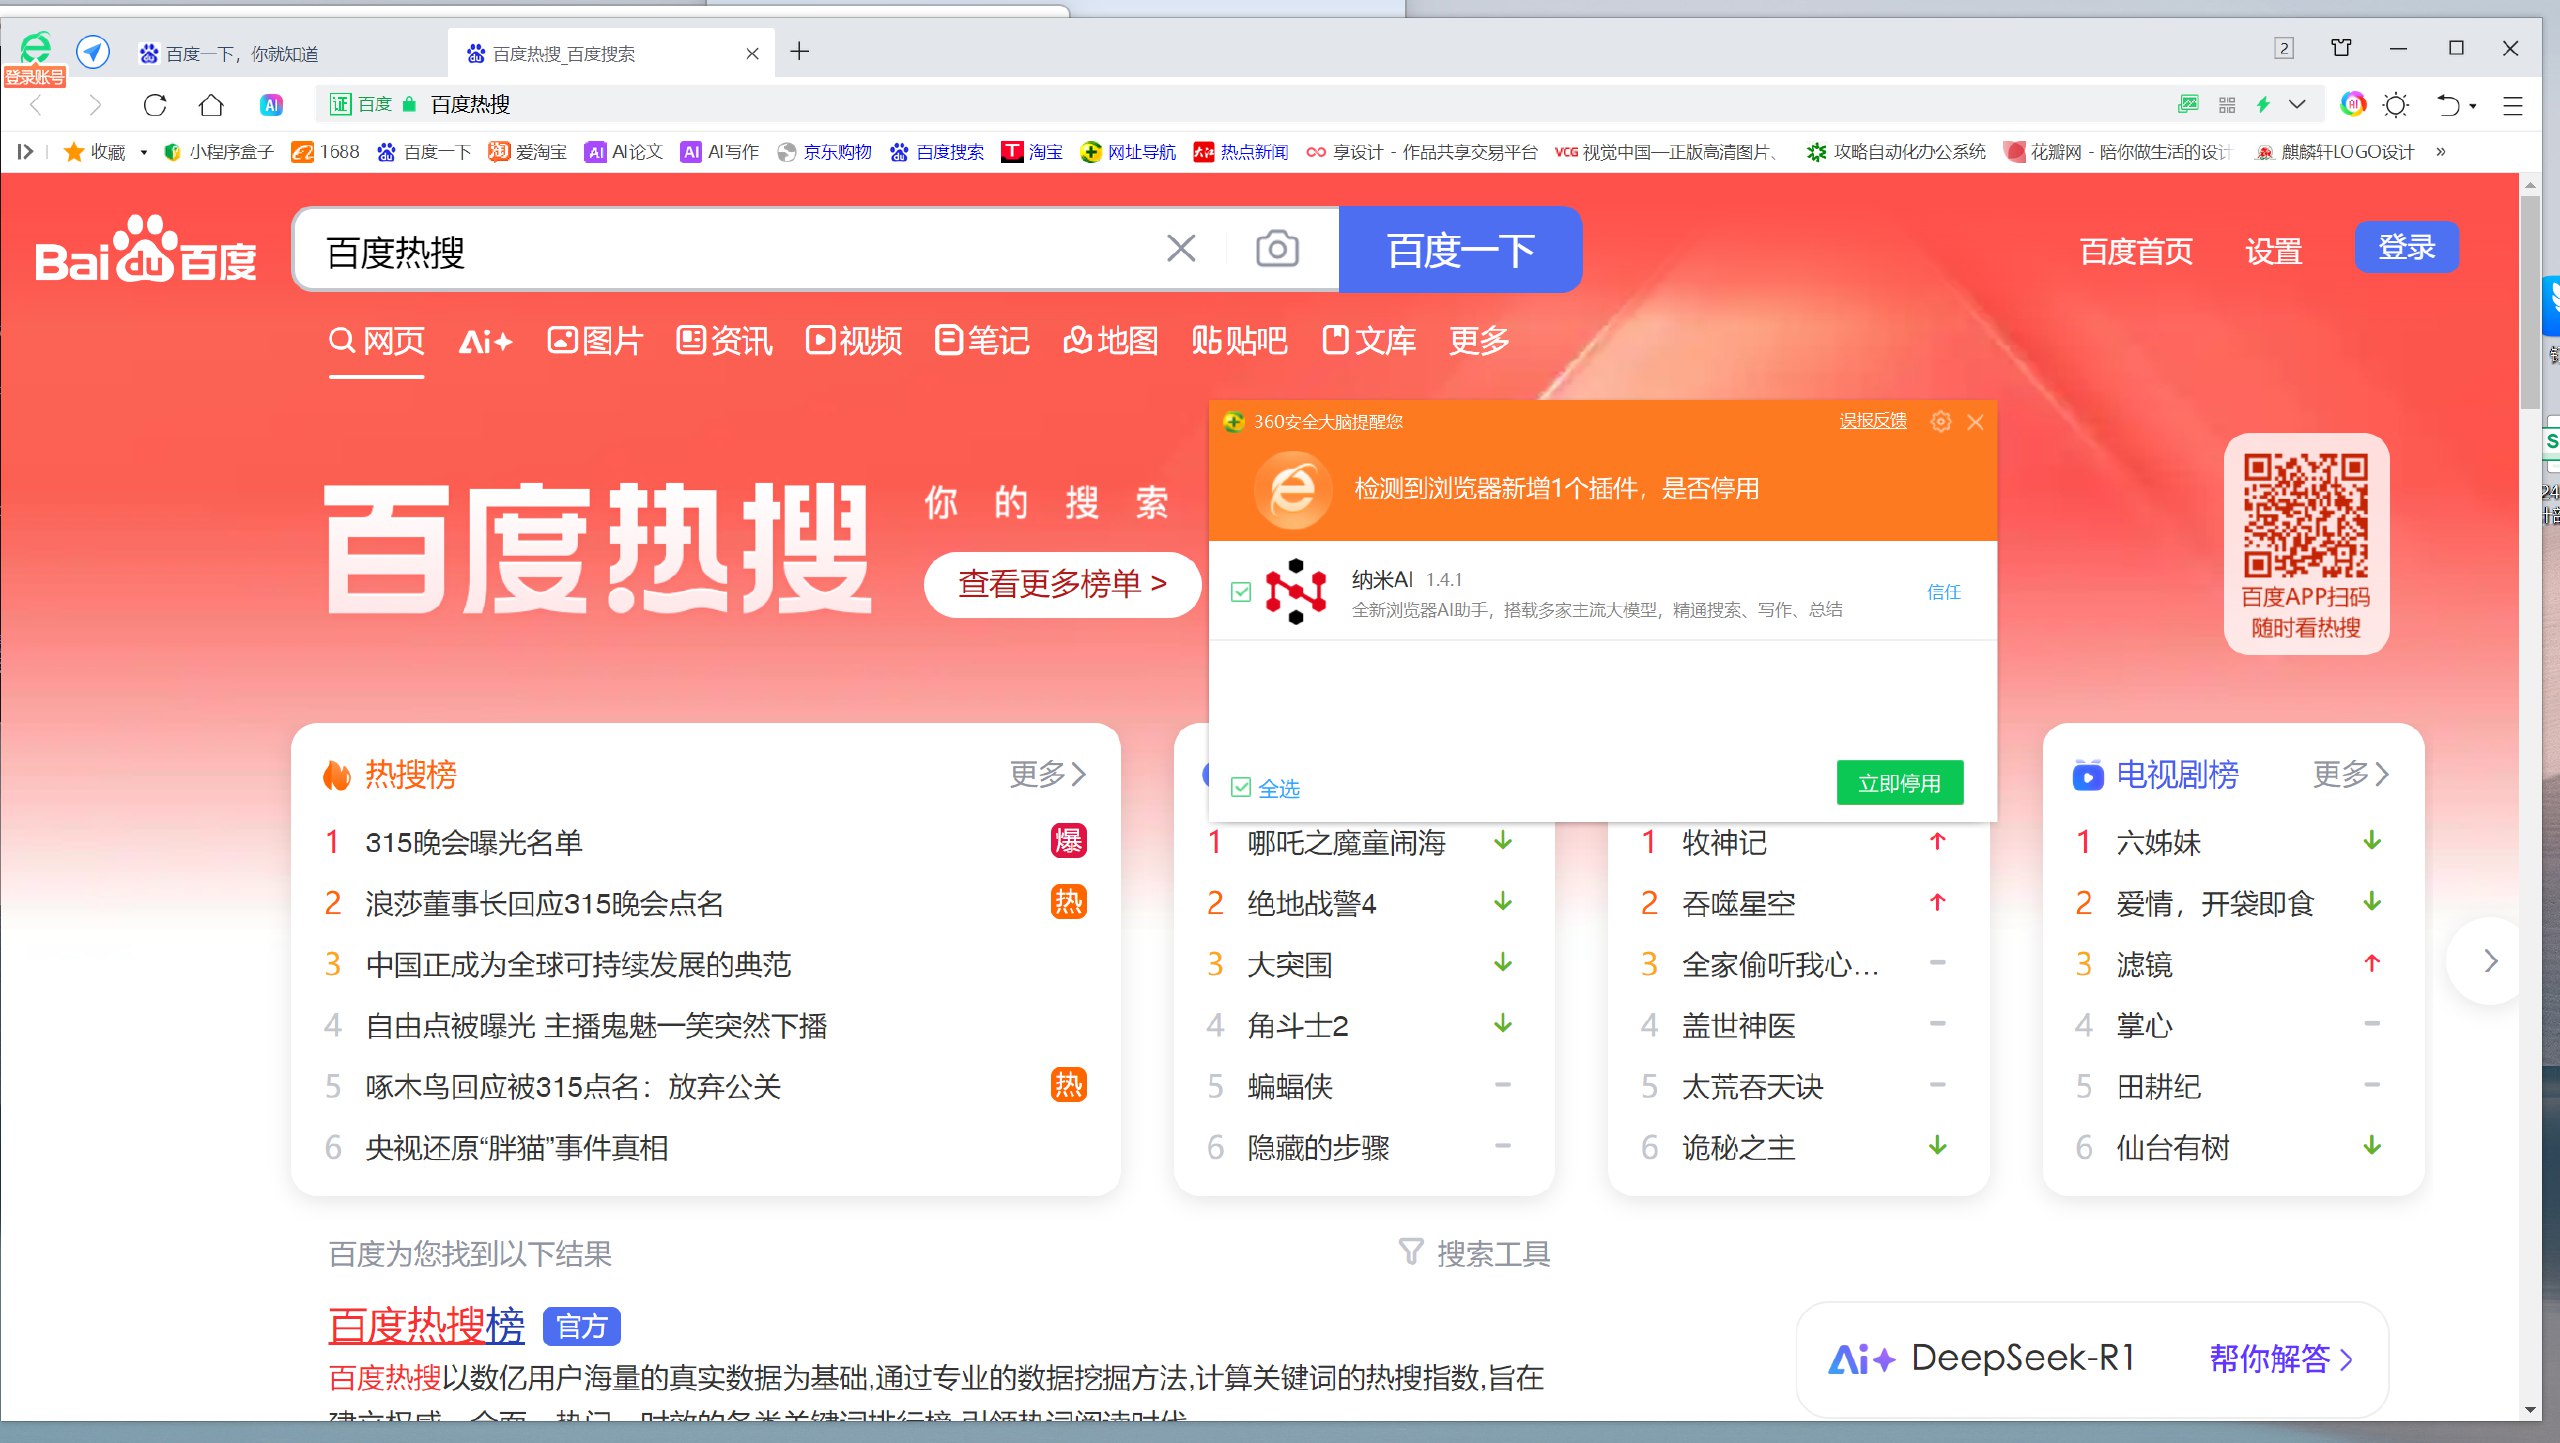Click 立即停用 green button
The height and width of the screenshot is (1443, 2560).
(1900, 783)
